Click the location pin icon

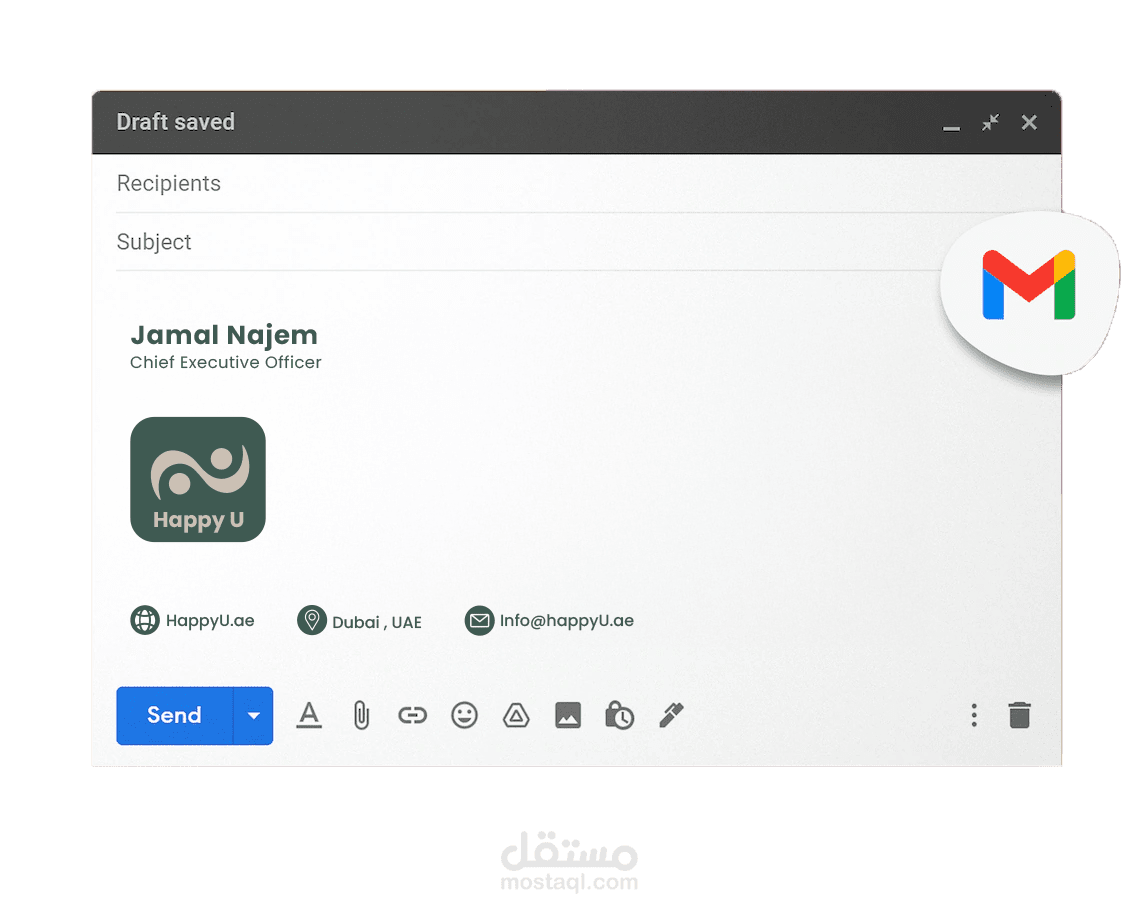coord(312,620)
